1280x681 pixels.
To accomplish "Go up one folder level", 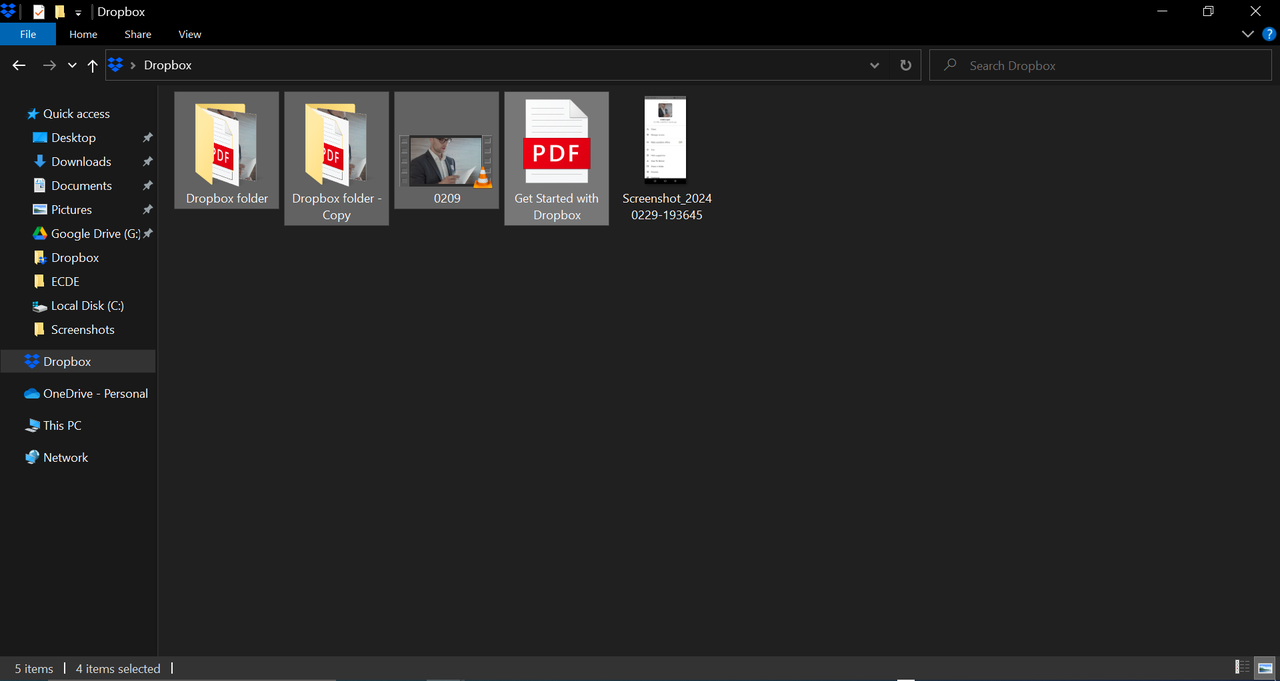I will pos(93,65).
